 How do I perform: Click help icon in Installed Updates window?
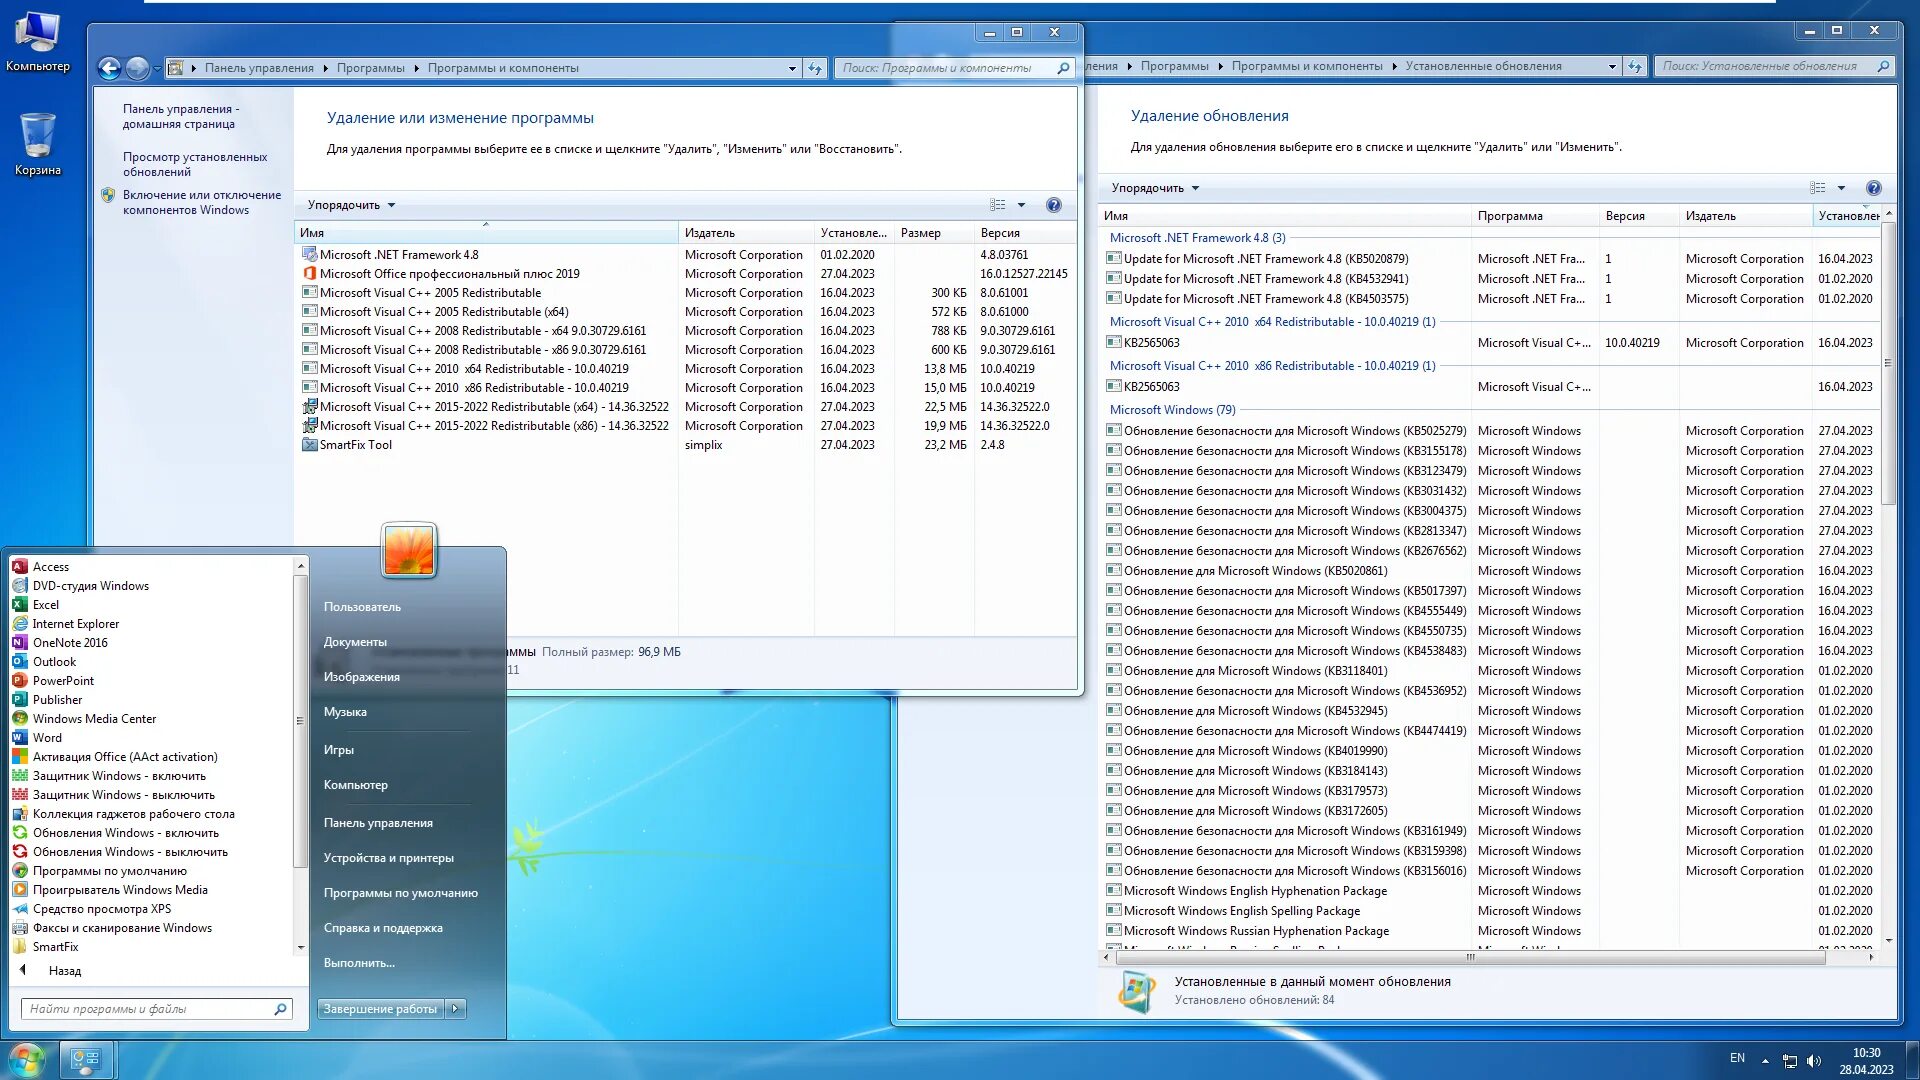tap(1873, 188)
